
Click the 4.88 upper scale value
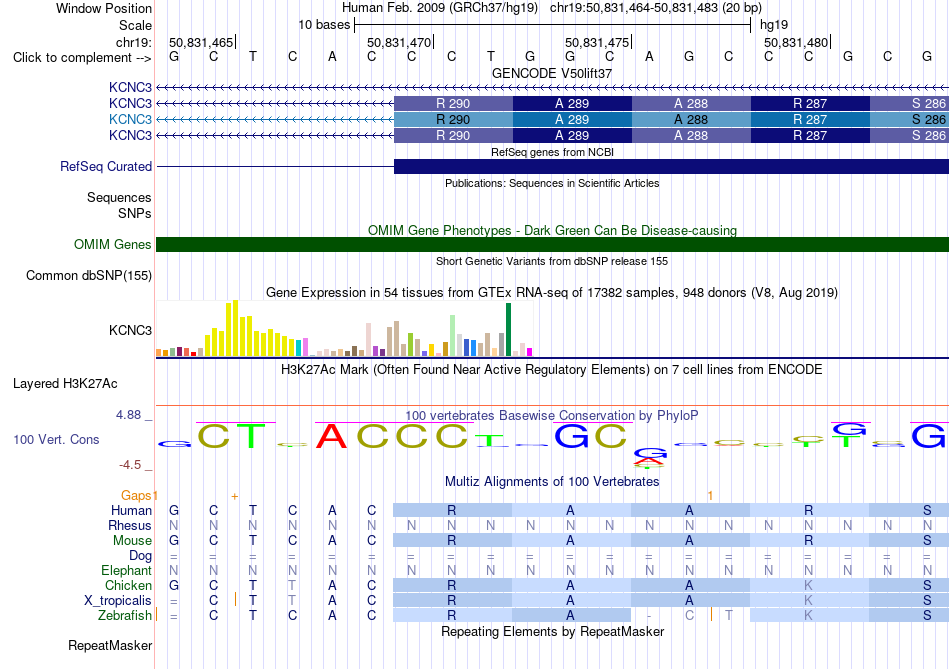pos(128,415)
